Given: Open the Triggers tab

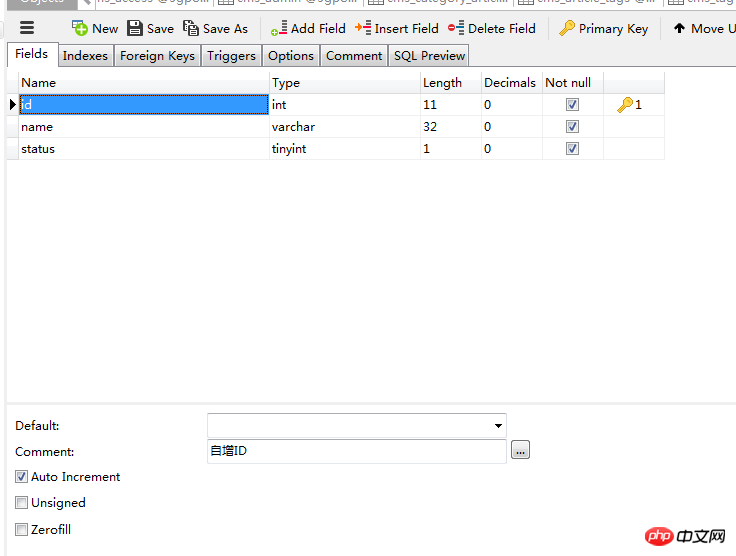Looking at the screenshot, I should pyautogui.click(x=231, y=55).
